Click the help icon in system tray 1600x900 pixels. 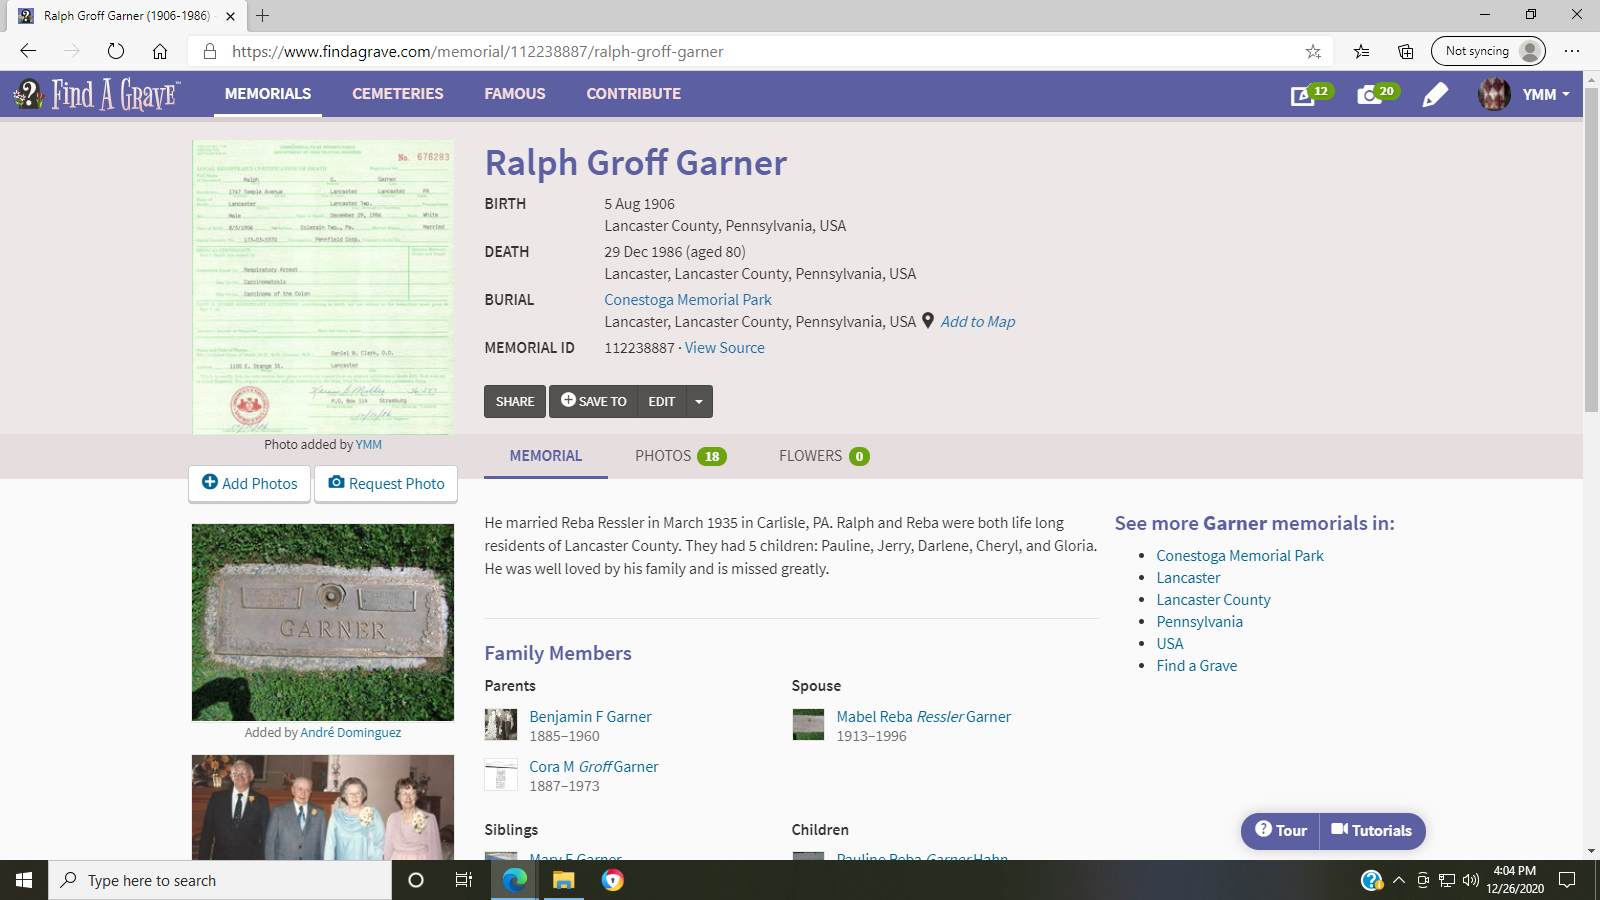coord(1372,880)
